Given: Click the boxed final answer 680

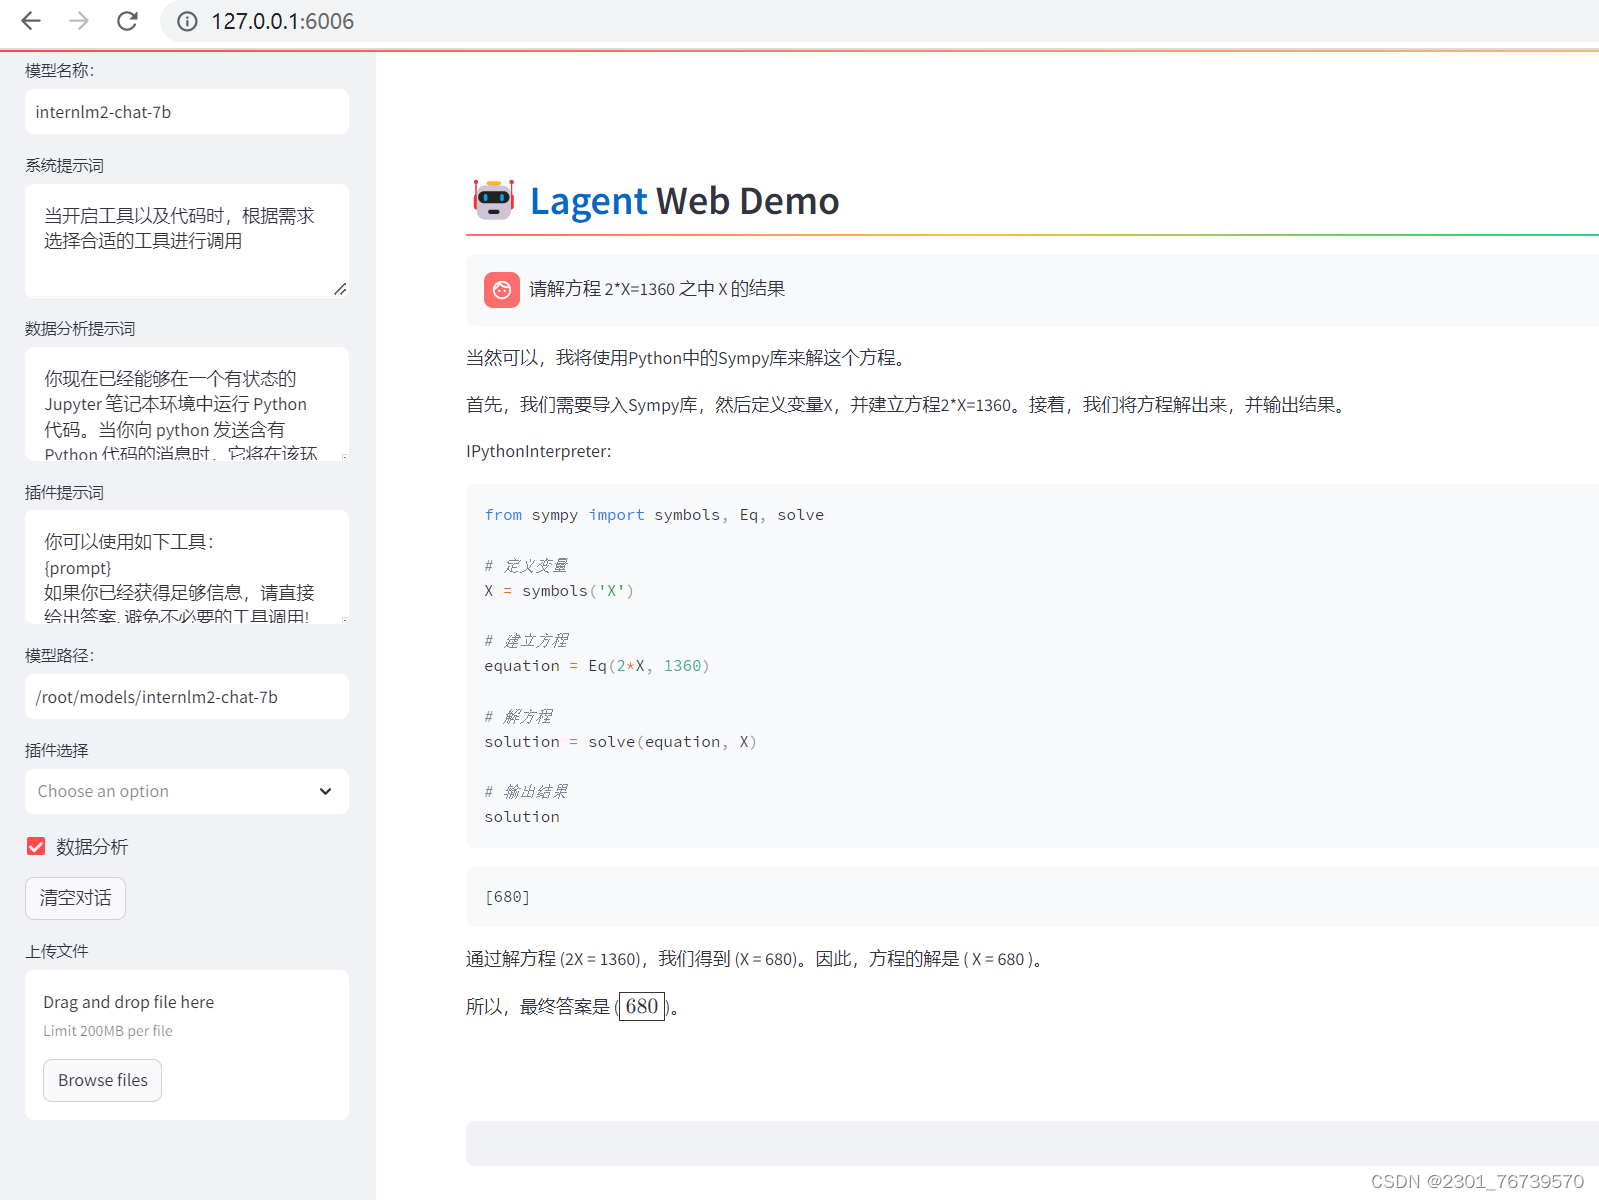Looking at the screenshot, I should pyautogui.click(x=642, y=1006).
